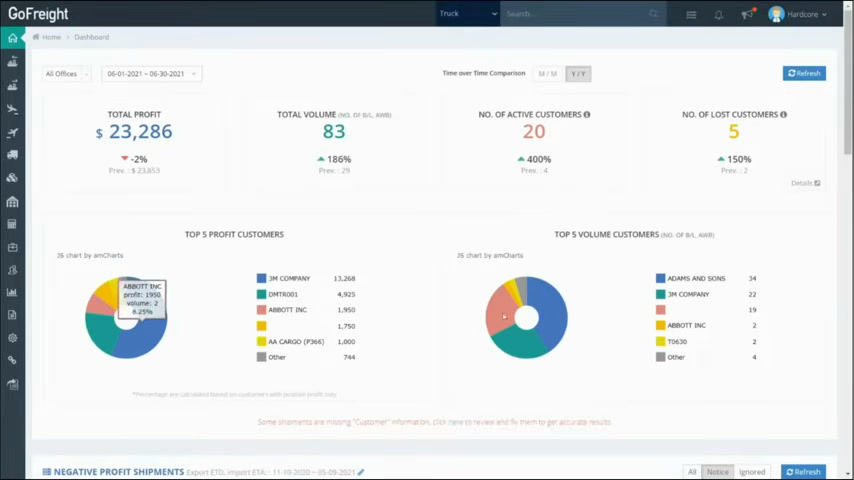Select the All filter tab
This screenshot has height=480, width=854.
tap(692, 472)
